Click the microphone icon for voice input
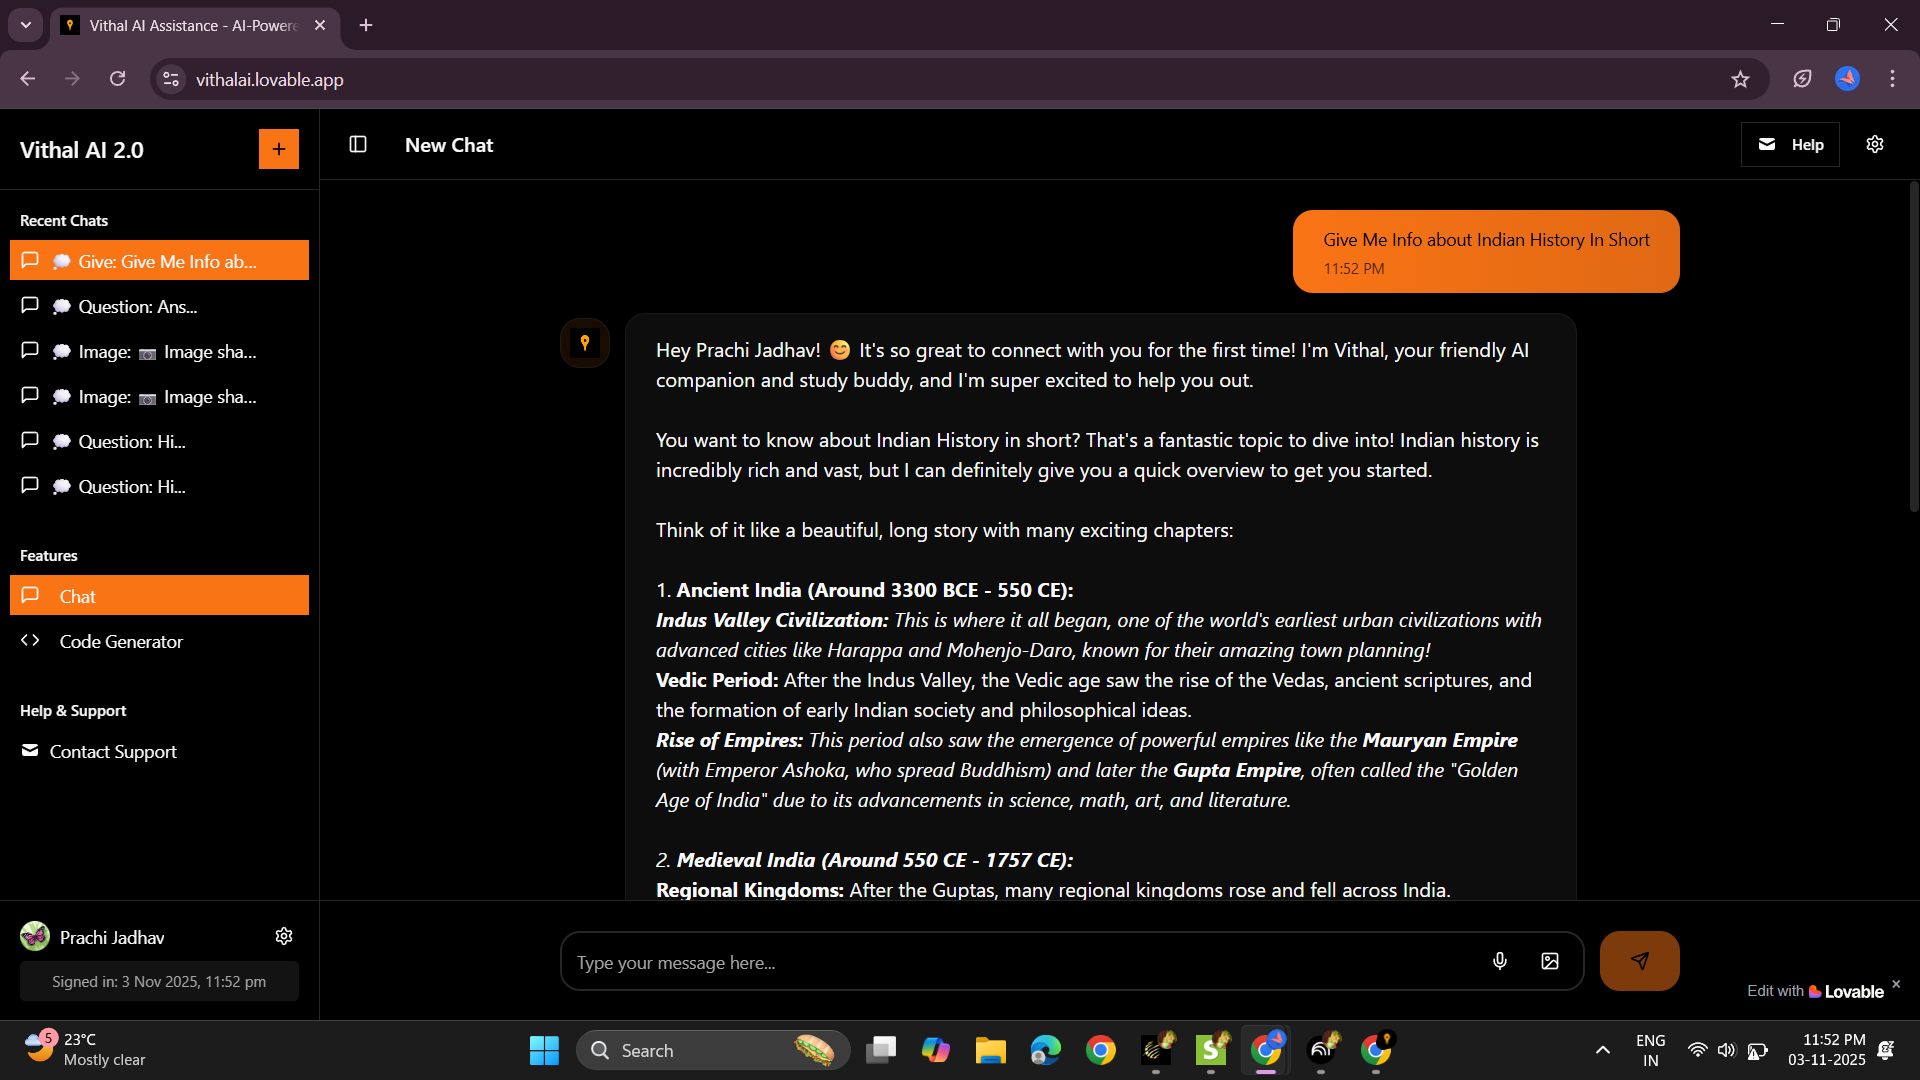 pos(1499,961)
